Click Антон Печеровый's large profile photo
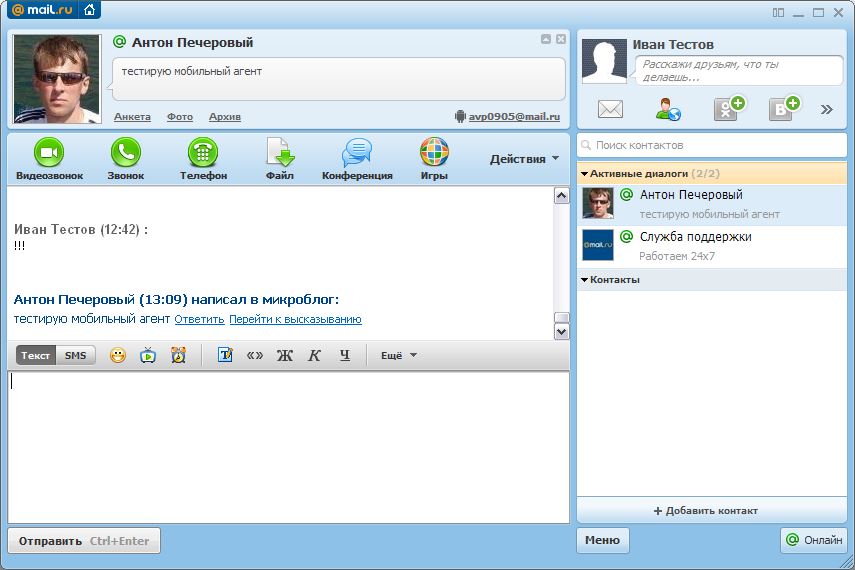Viewport: 855px width, 570px height. coord(57,79)
